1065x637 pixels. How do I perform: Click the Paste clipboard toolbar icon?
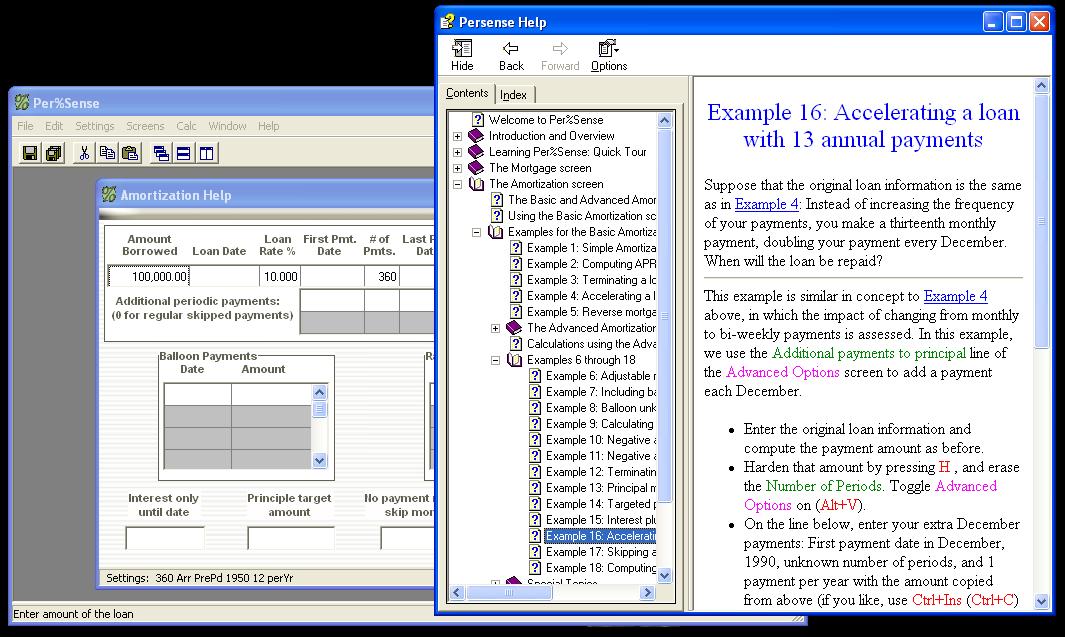click(x=130, y=153)
